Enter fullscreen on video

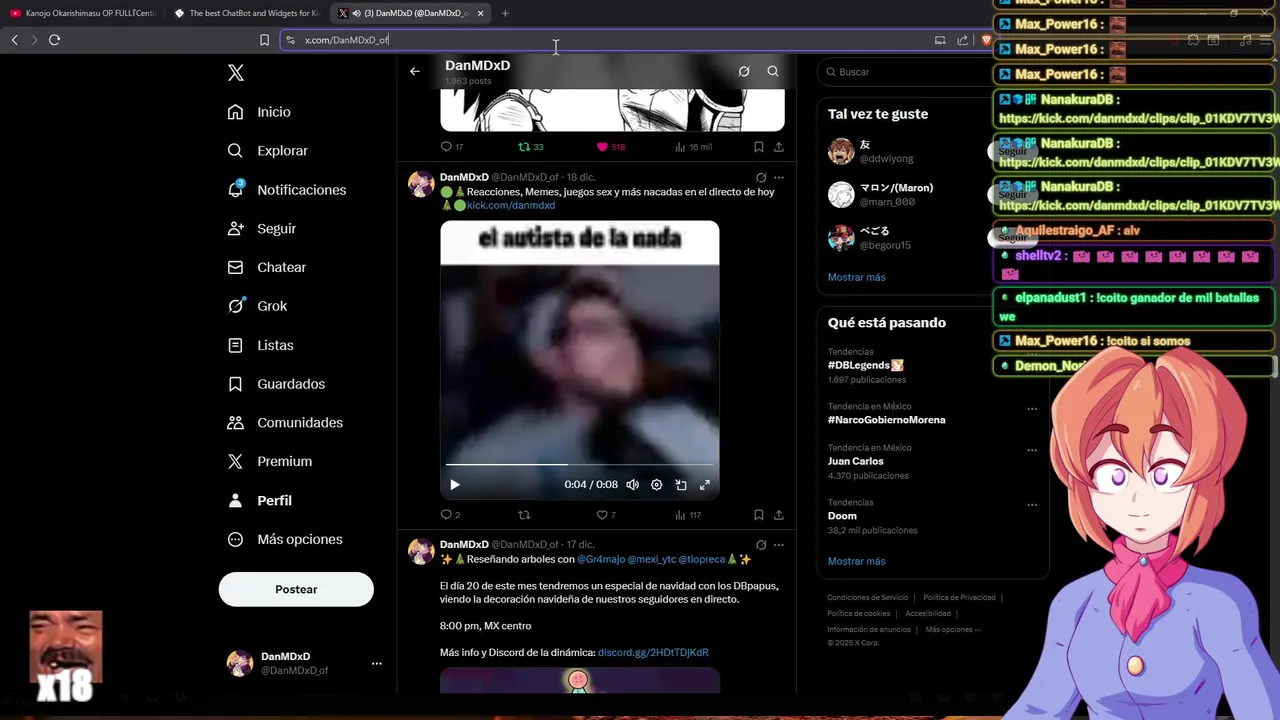click(705, 485)
